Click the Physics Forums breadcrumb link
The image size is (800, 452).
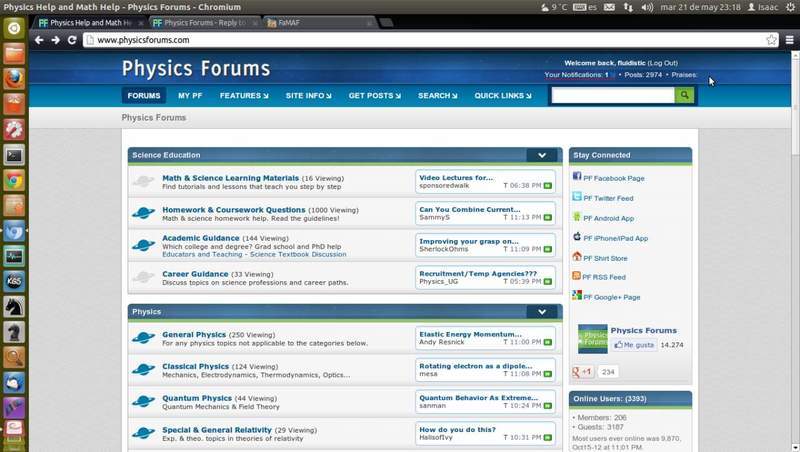pyautogui.click(x=154, y=117)
